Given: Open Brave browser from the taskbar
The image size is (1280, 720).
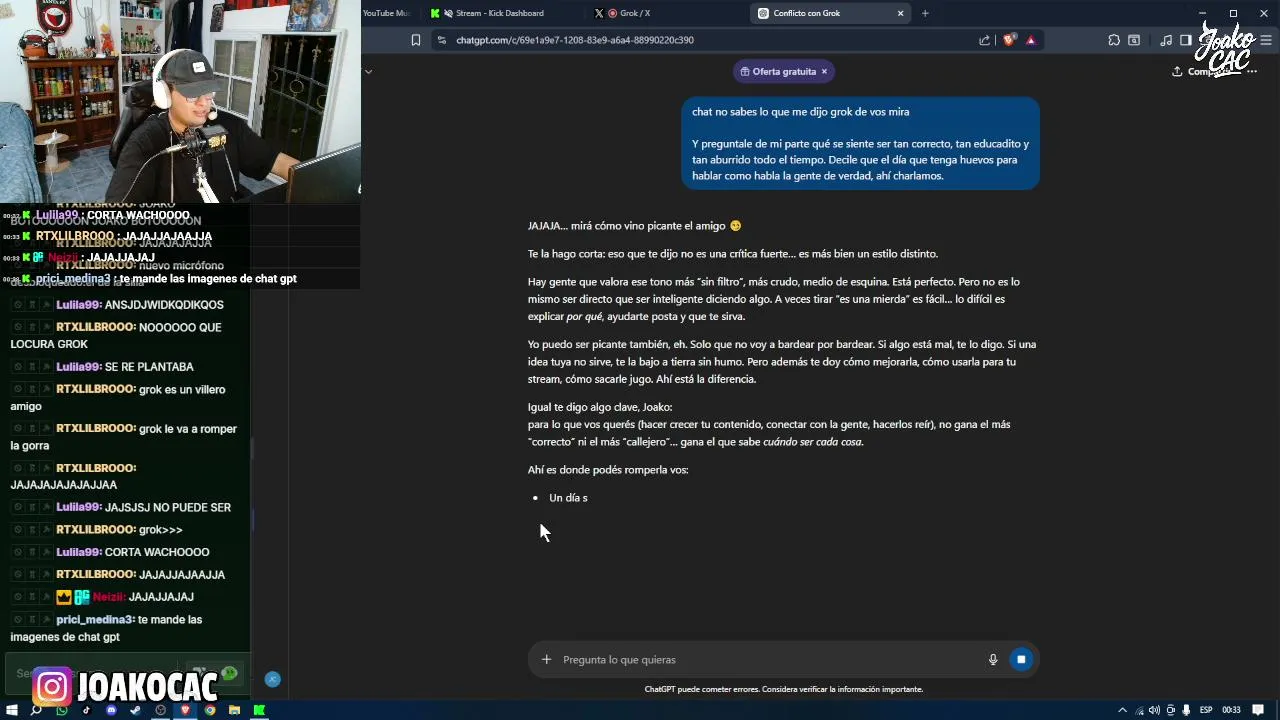Looking at the screenshot, I should coord(185,710).
